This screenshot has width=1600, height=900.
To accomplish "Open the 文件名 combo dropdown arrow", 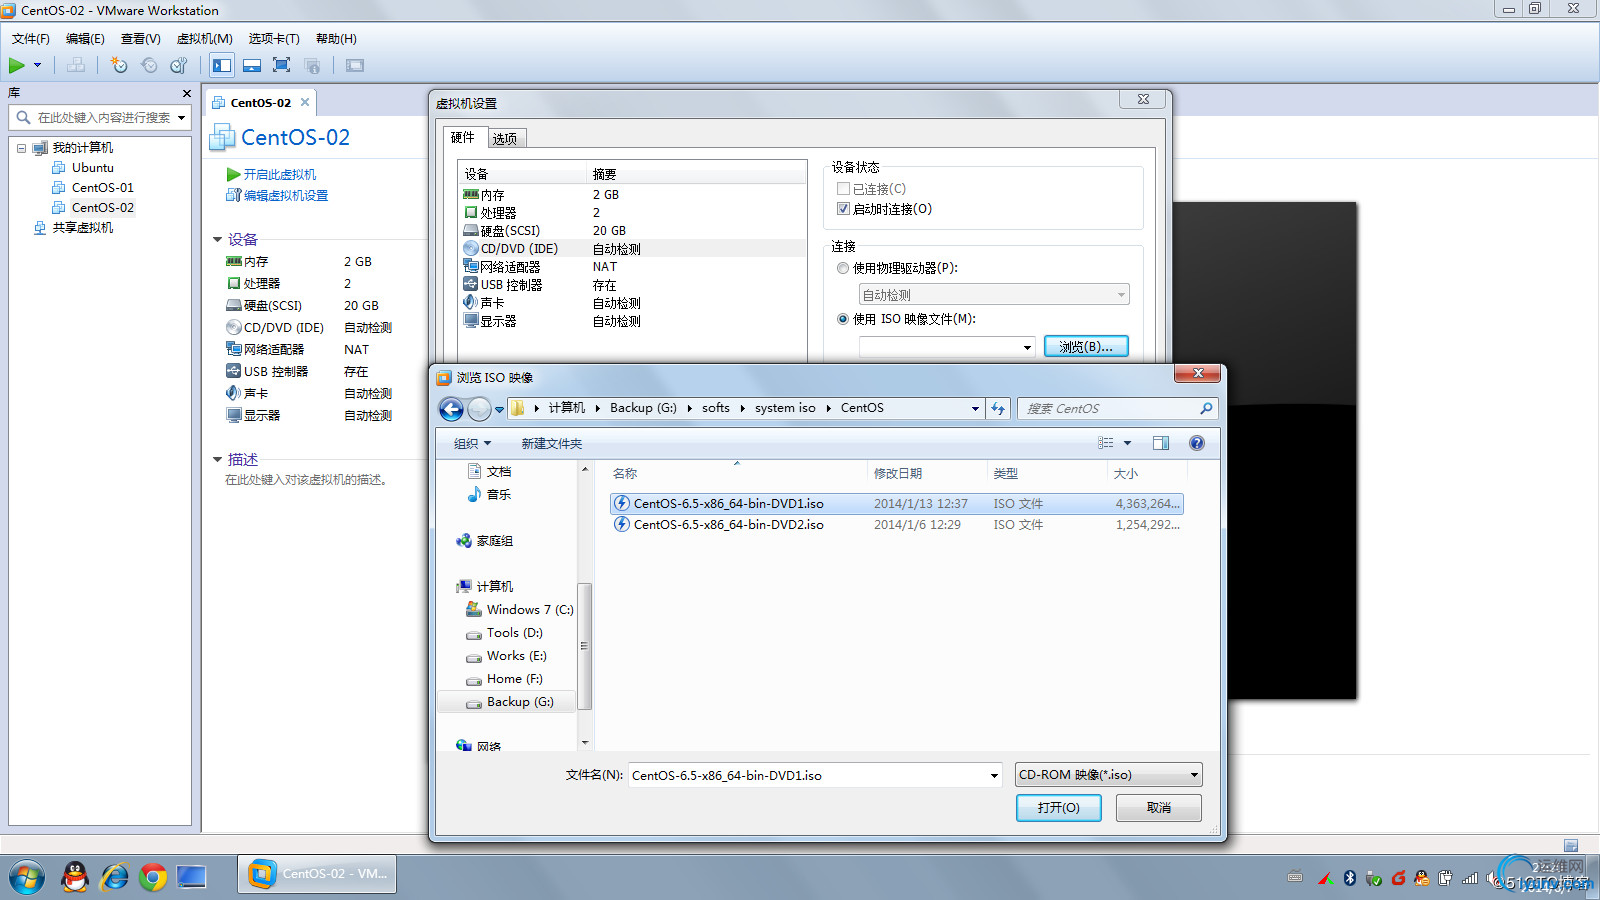I will tap(994, 776).
